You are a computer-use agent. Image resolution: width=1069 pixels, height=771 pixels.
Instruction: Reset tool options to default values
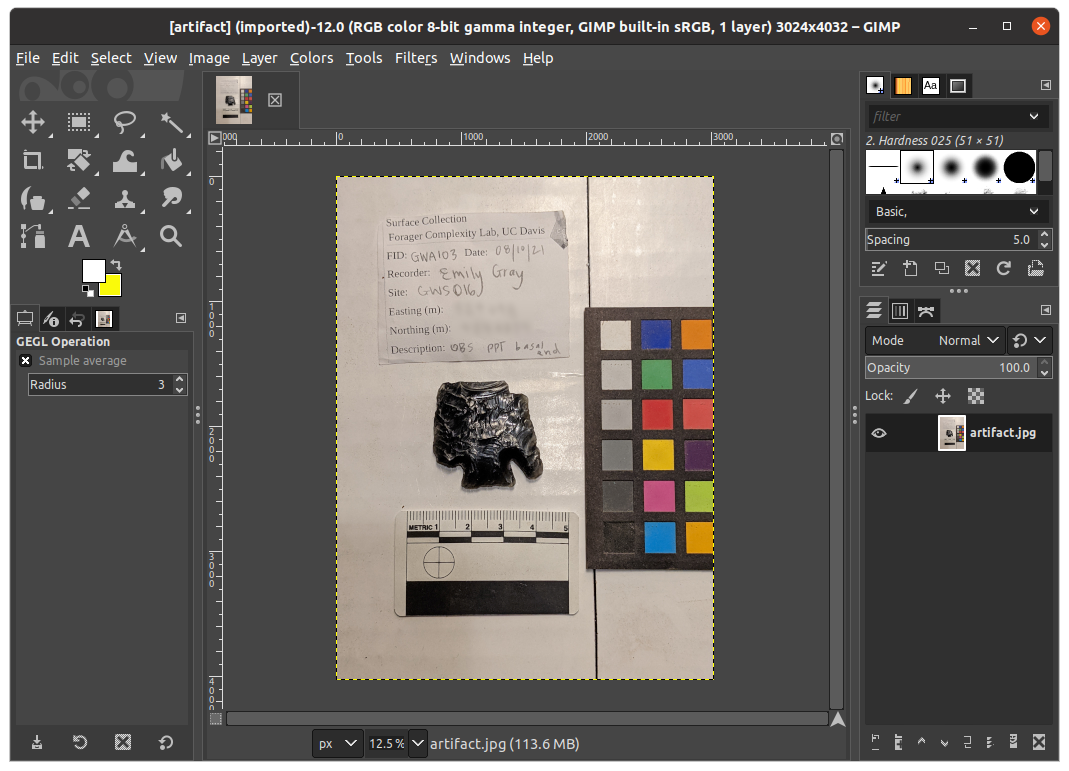click(x=166, y=742)
